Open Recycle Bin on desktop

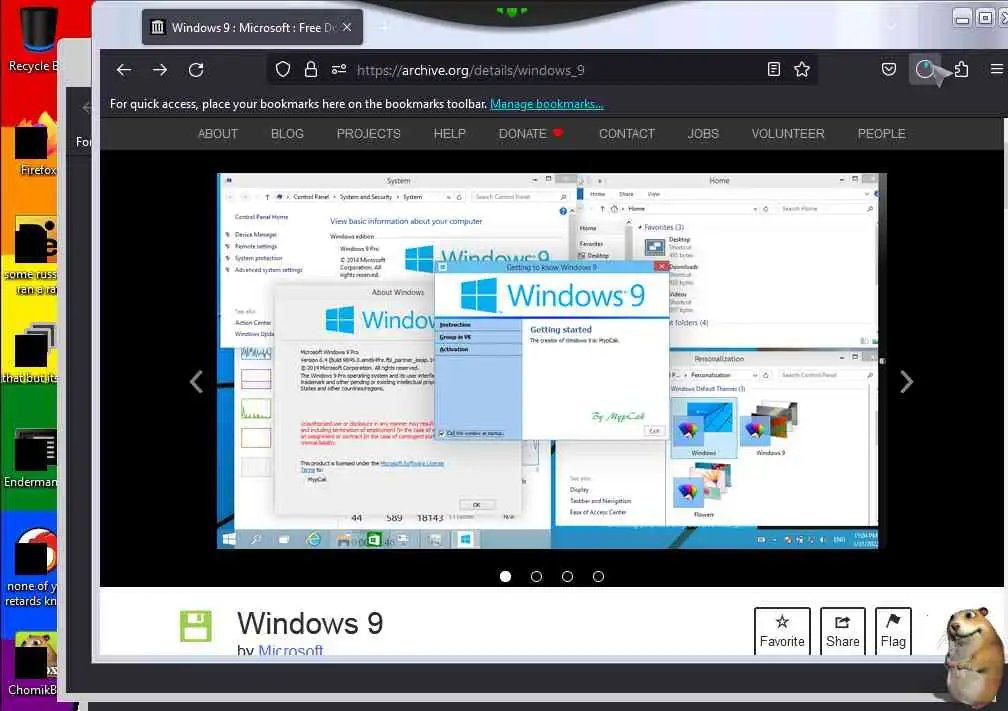[35, 39]
